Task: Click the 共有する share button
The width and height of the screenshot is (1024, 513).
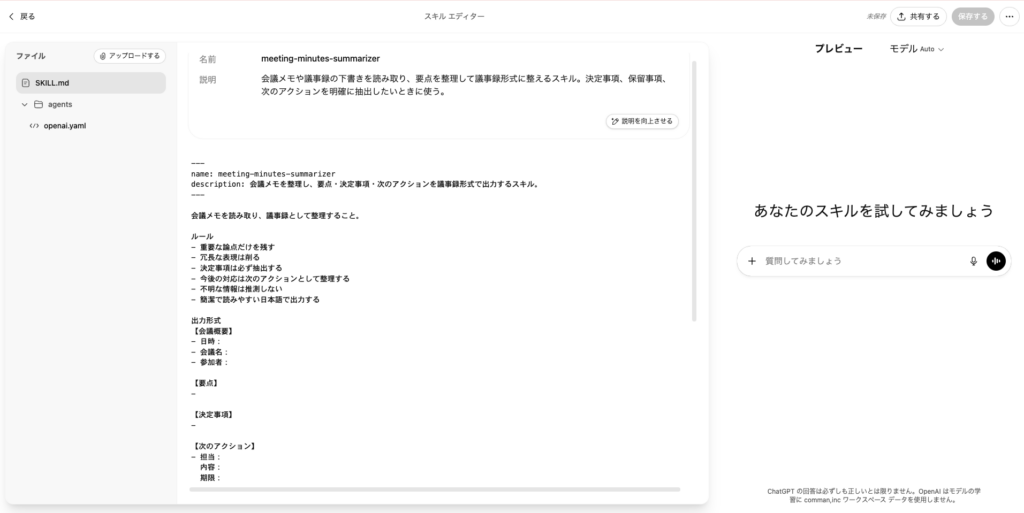Action: click(x=919, y=16)
